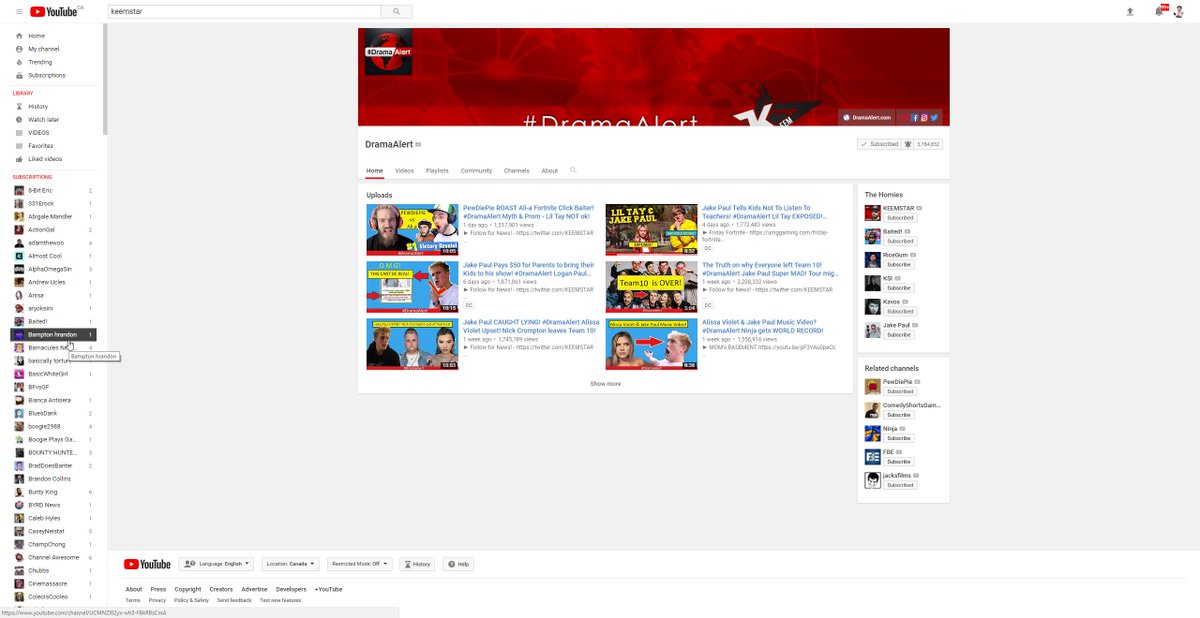The height and width of the screenshot is (618, 1200).
Task: Open the account avatar menu
Action: (x=1179, y=11)
